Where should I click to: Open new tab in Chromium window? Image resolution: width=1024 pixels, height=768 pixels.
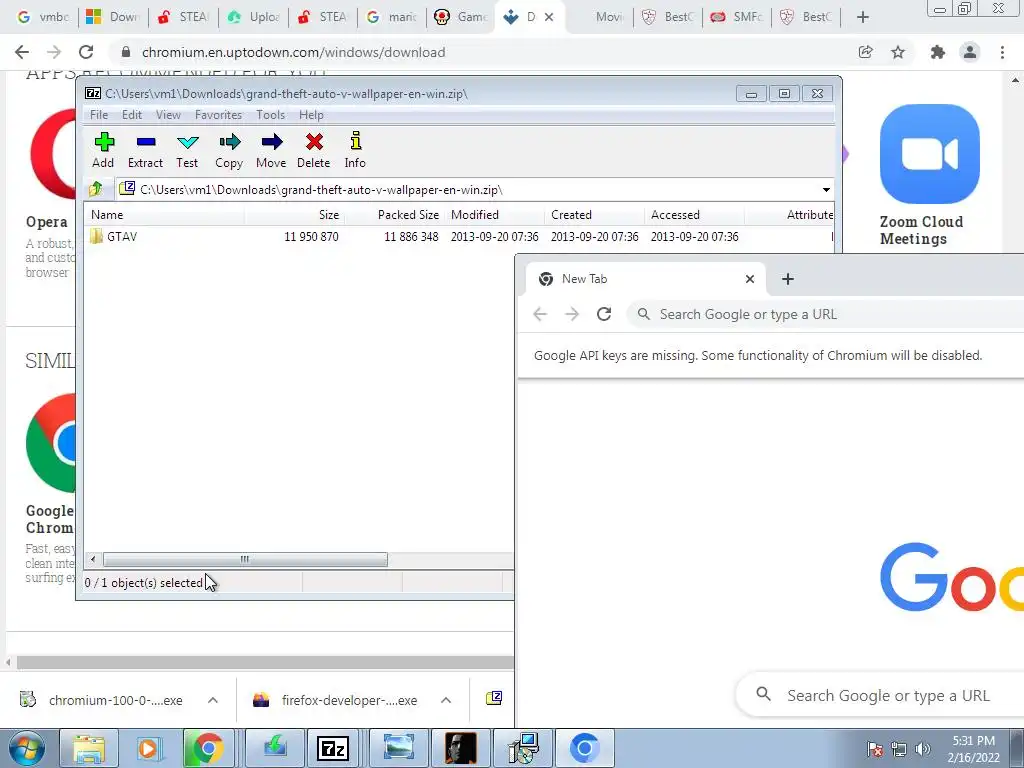(788, 279)
